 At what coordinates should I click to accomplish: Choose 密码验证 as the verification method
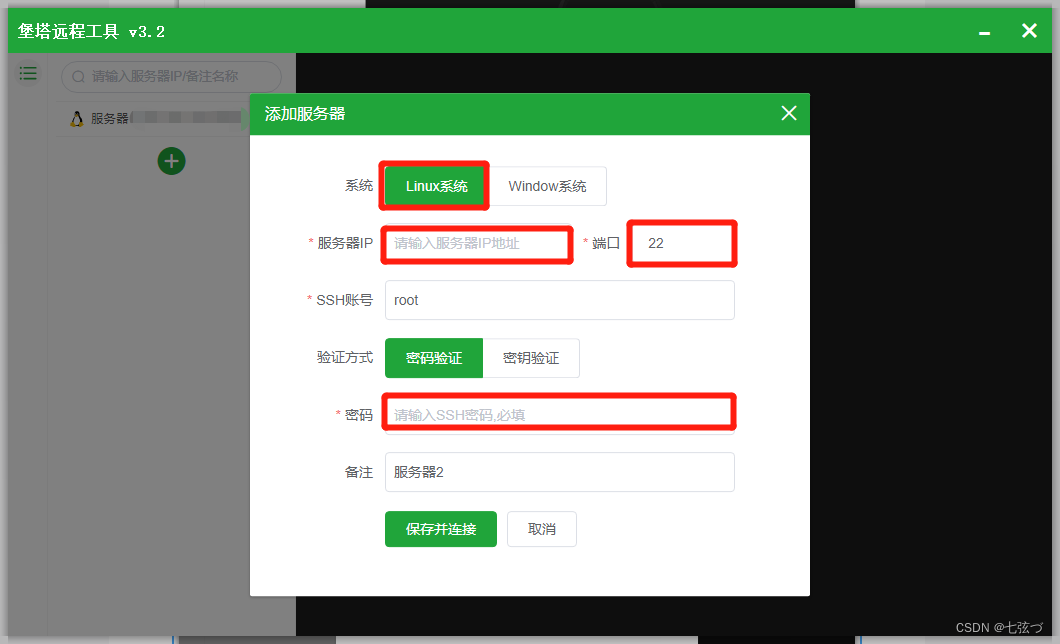coord(434,357)
